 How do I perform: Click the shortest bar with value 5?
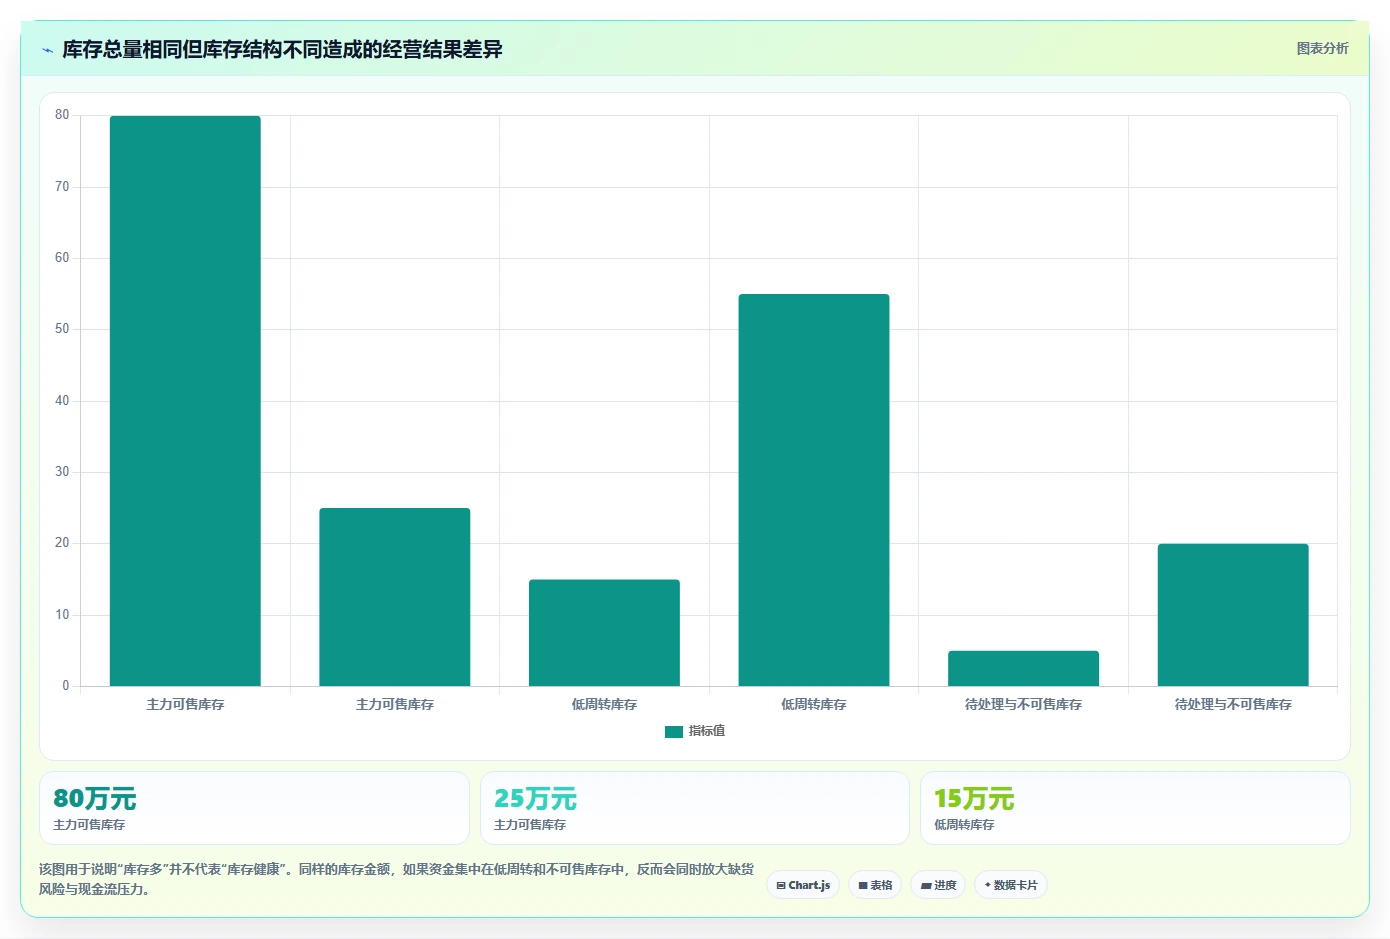[x=1023, y=668]
